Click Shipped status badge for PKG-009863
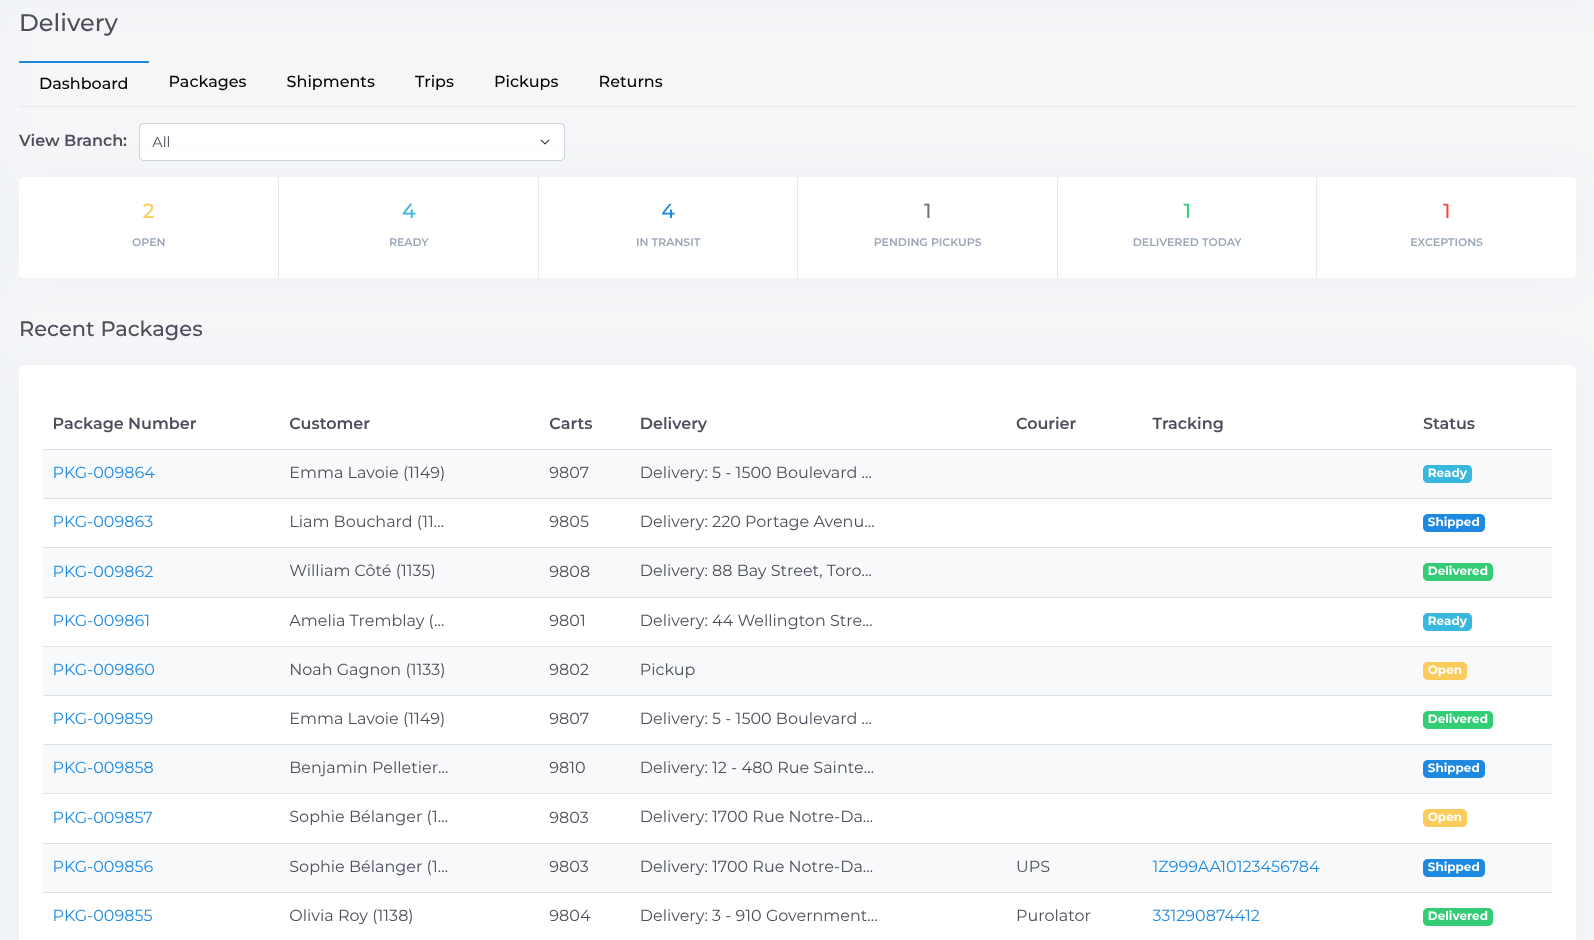This screenshot has height=940, width=1594. tap(1454, 523)
